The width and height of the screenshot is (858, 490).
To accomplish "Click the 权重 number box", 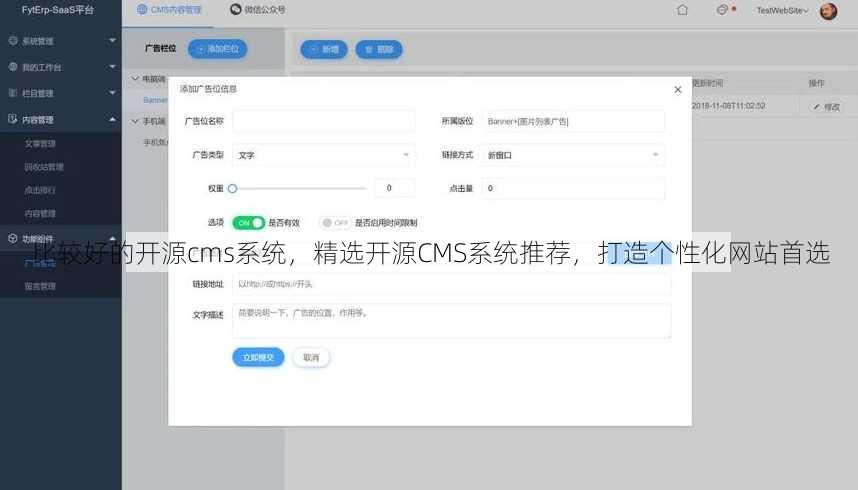I will point(395,188).
